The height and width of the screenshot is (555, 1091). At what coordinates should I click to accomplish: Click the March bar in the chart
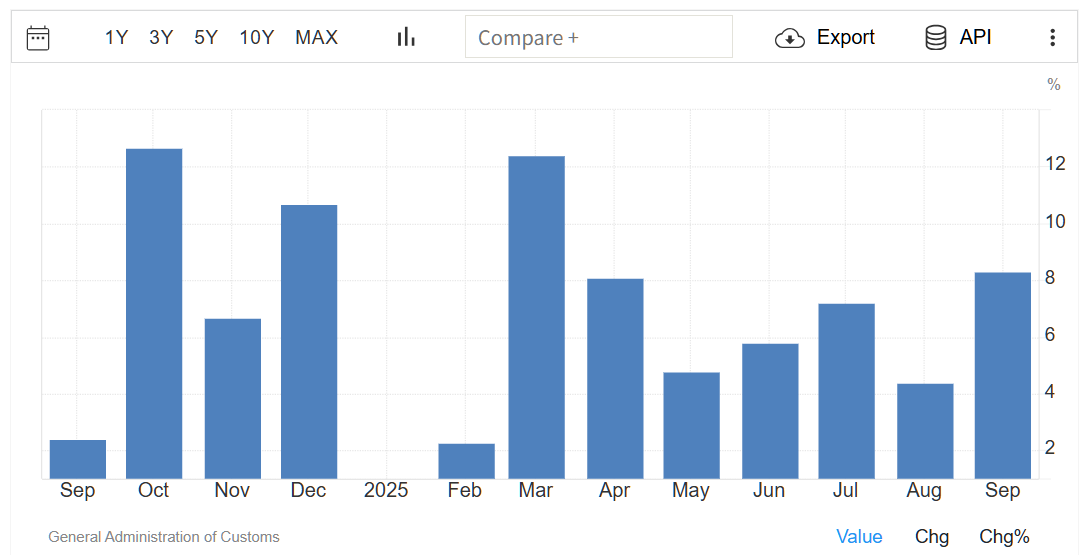coord(536,317)
